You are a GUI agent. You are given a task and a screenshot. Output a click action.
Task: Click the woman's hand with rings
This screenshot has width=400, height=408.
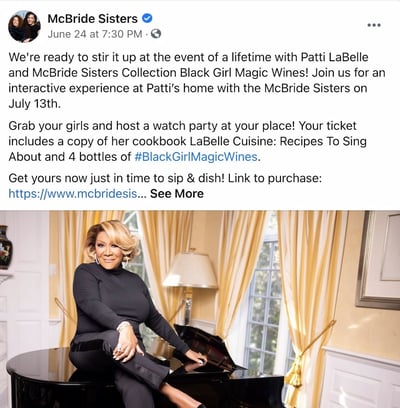pos(127,348)
